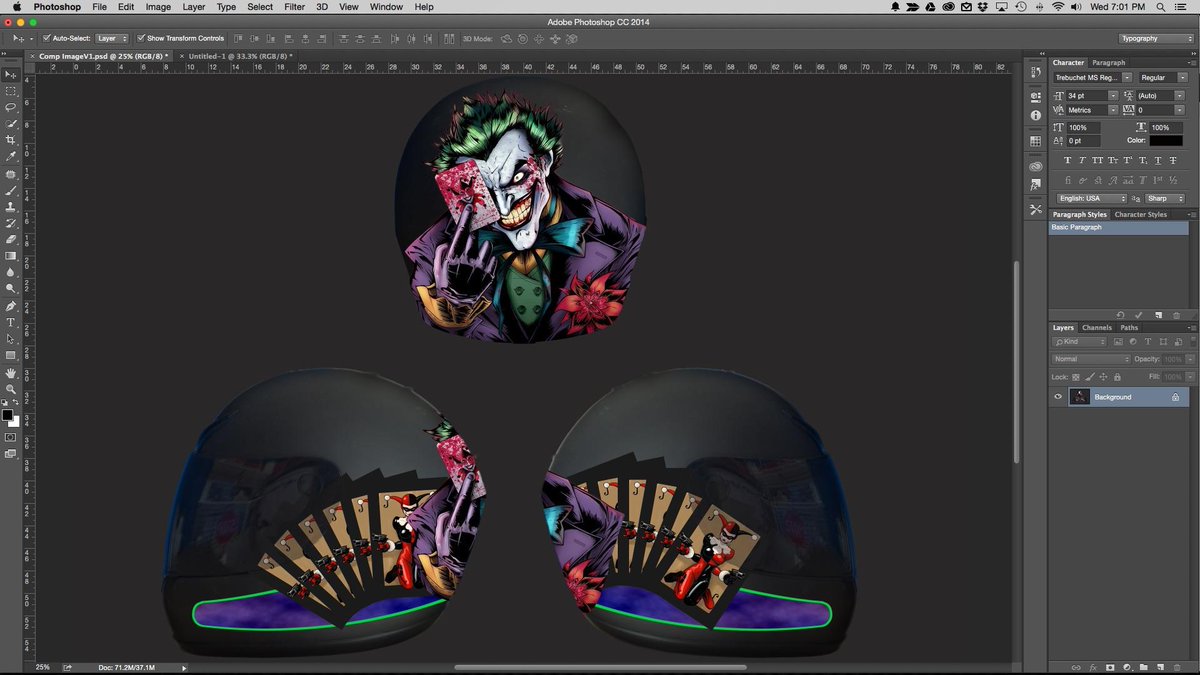Select the Rectangle shape tool

click(x=11, y=355)
